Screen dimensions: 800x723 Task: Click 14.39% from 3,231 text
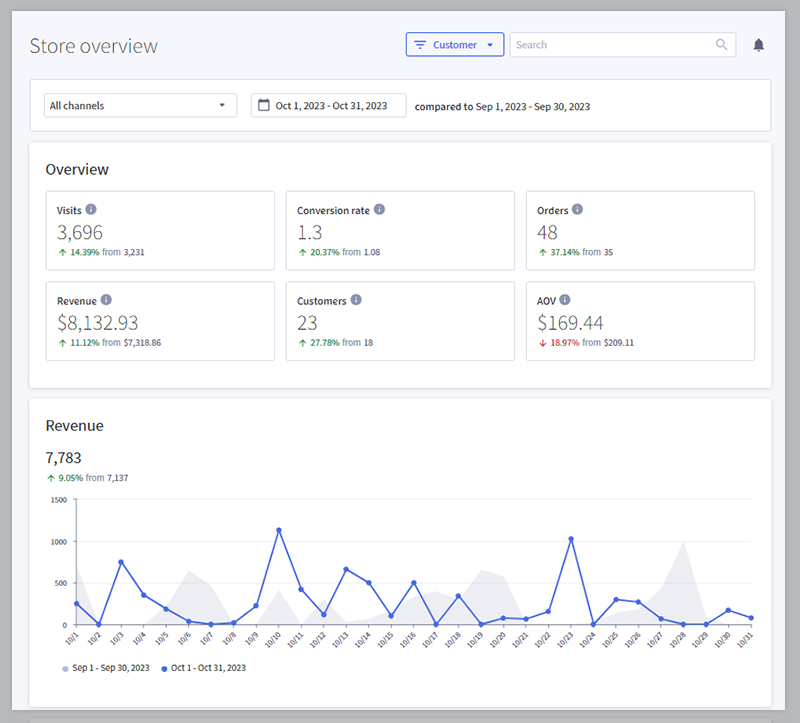click(107, 252)
